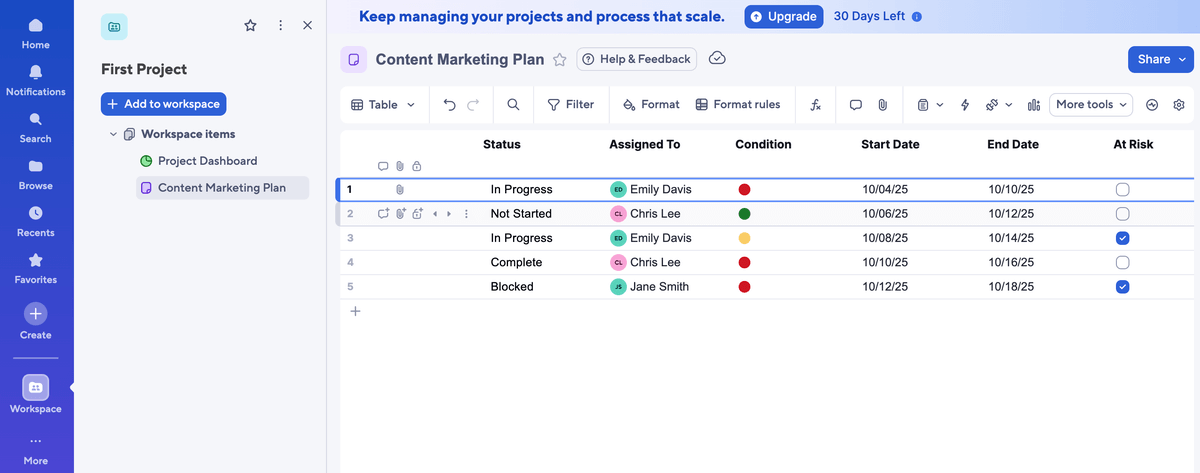This screenshot has width=1200, height=473.
Task: Uncheck At Risk for Jane Smith's row
Action: [1122, 287]
